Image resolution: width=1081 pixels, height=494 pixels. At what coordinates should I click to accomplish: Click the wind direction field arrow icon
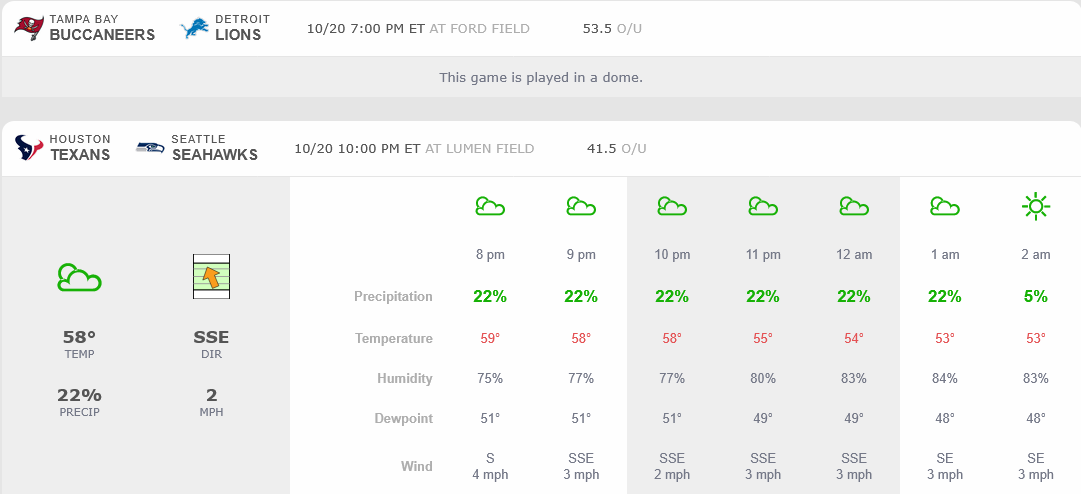[x=211, y=277]
